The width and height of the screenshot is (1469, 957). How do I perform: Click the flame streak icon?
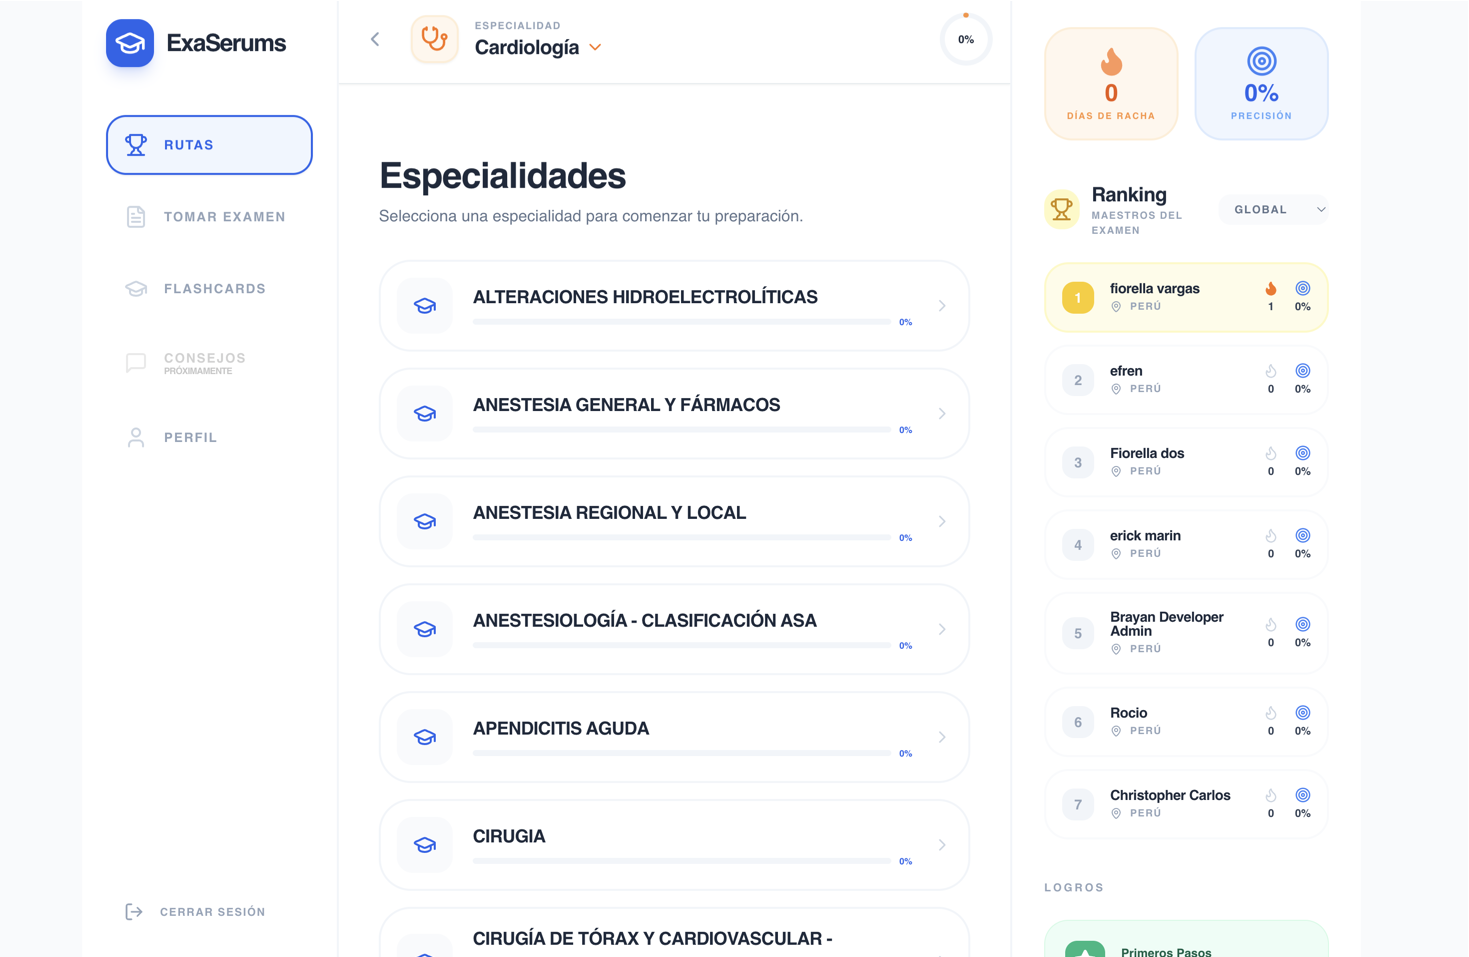tap(1111, 62)
